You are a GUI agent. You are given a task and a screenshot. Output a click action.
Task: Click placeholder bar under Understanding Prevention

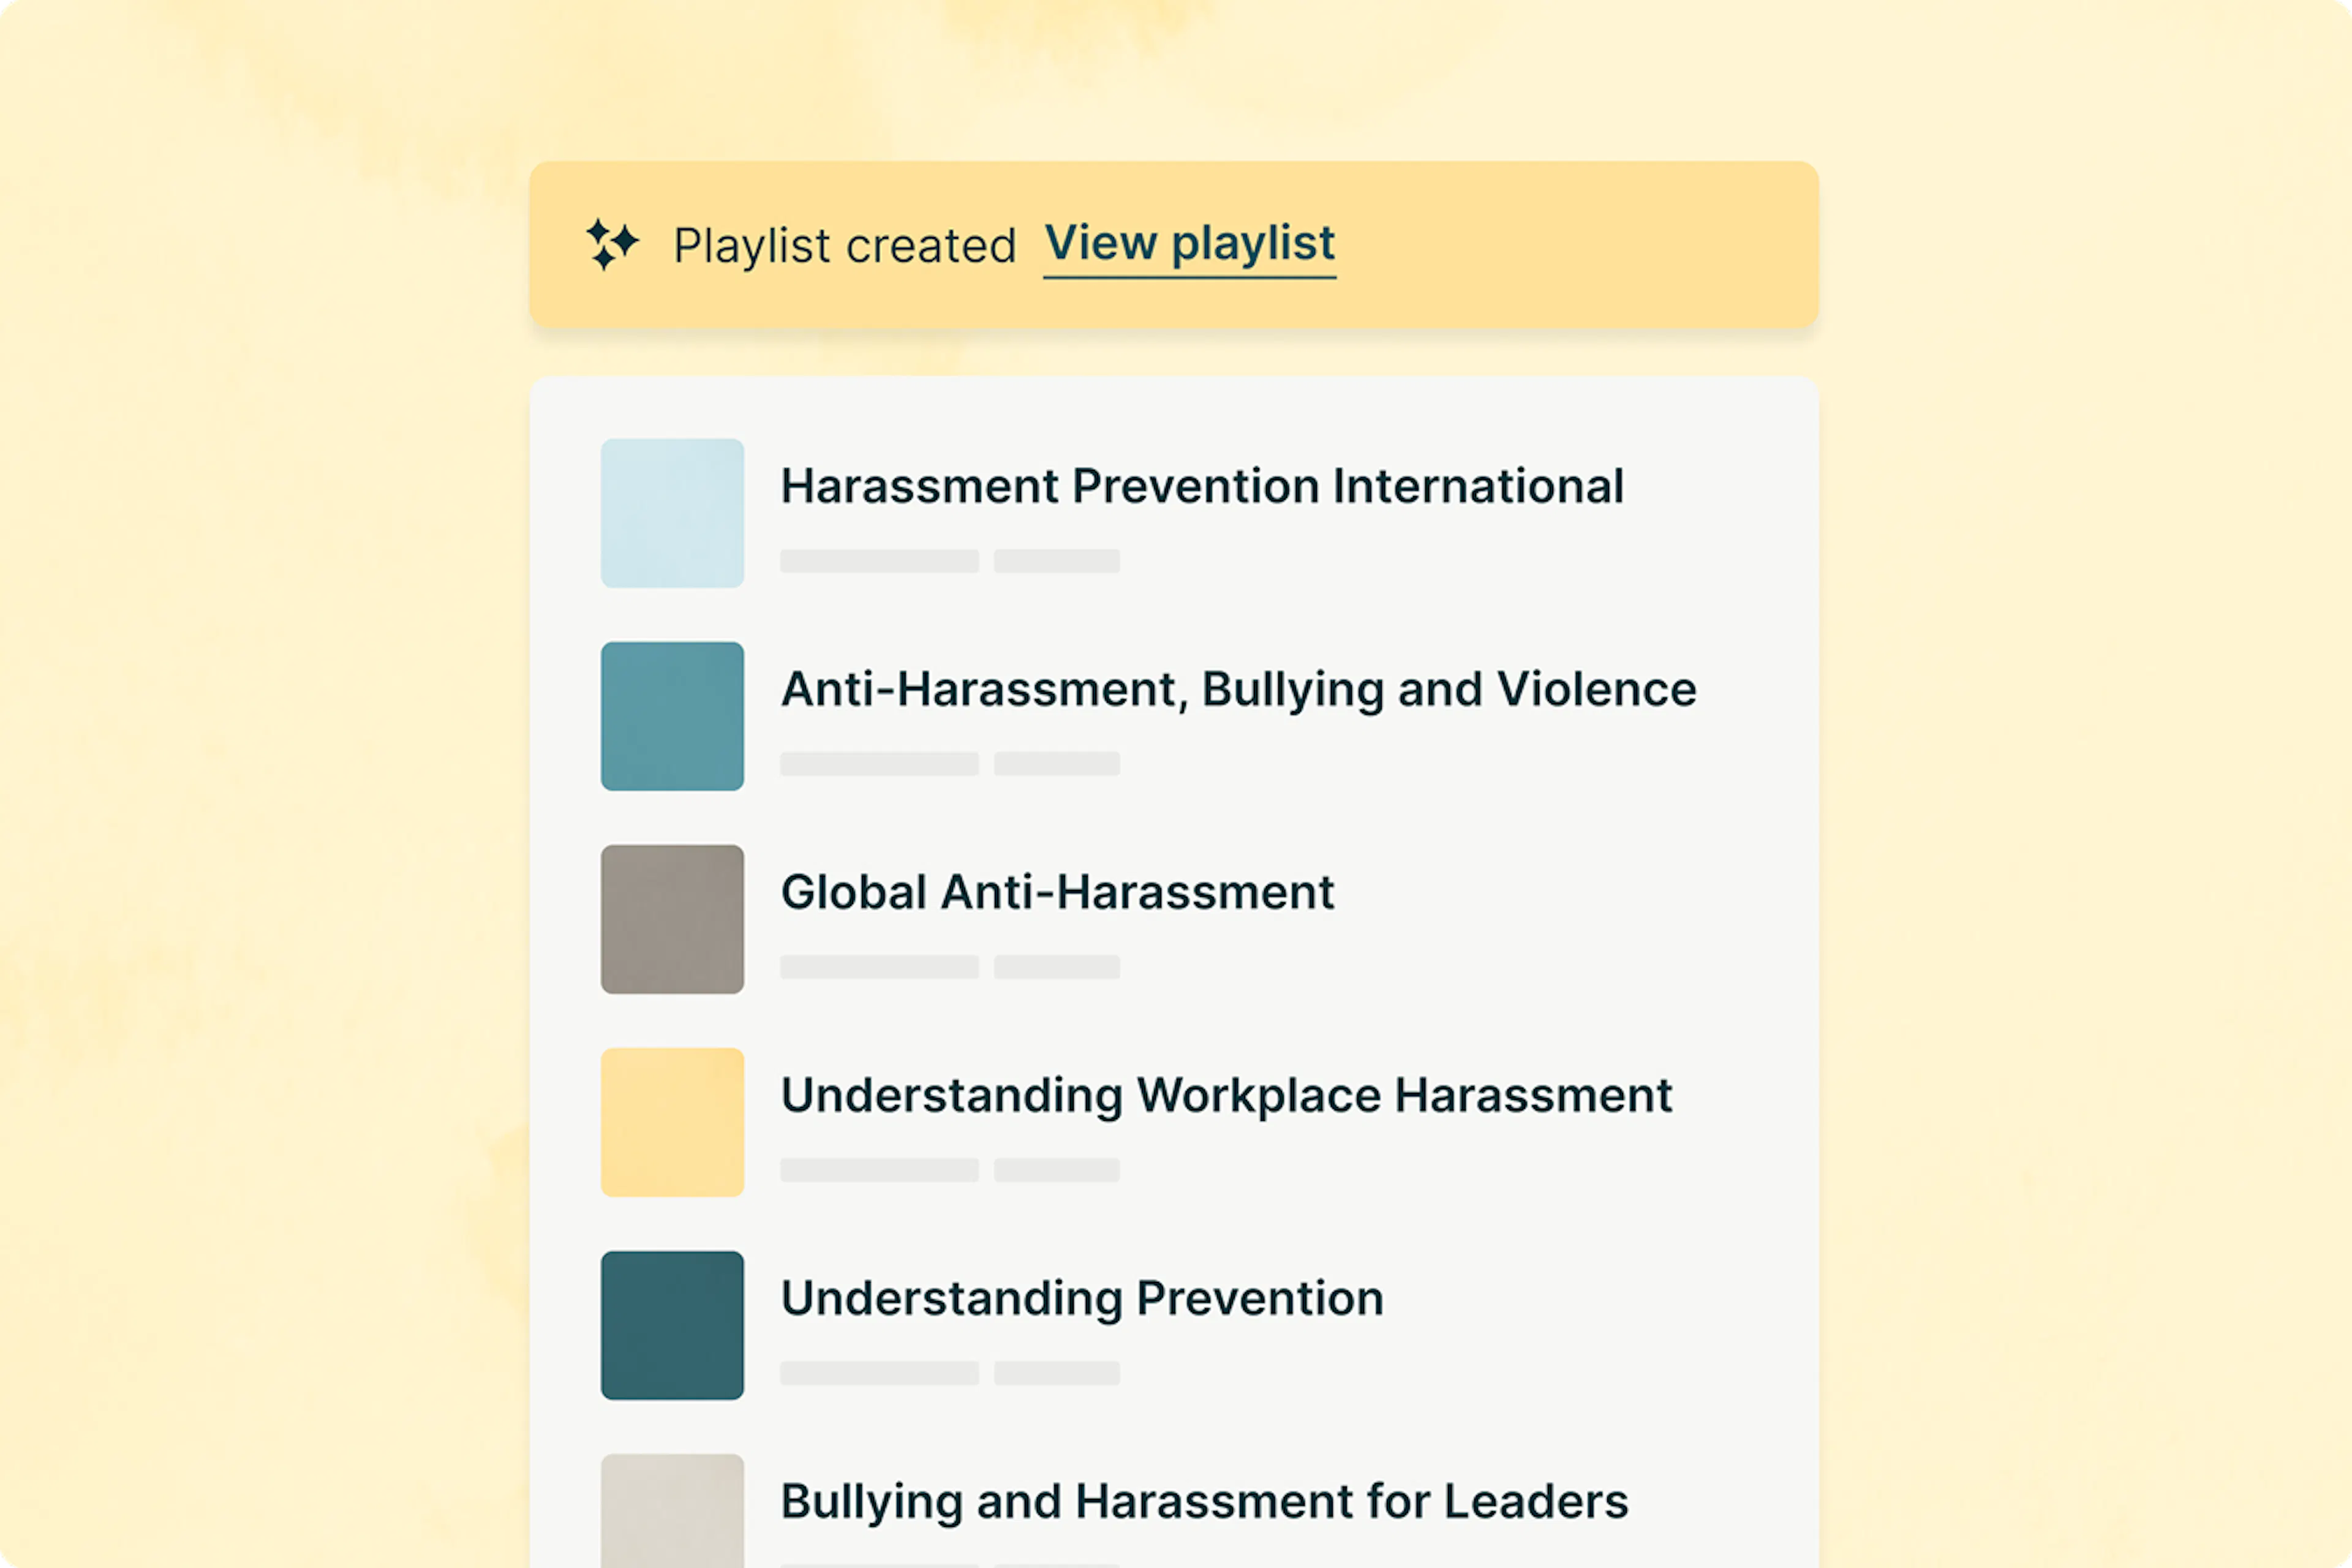[879, 1373]
